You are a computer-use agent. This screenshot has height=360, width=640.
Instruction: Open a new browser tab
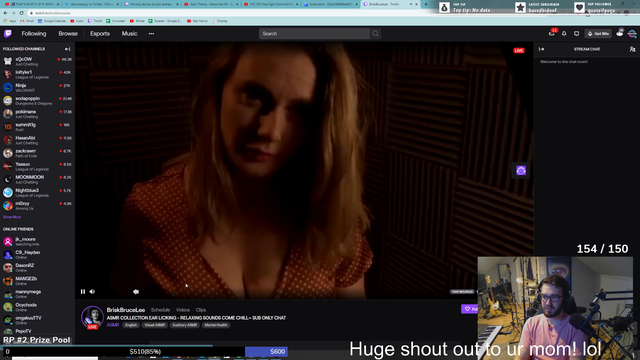point(426,4)
